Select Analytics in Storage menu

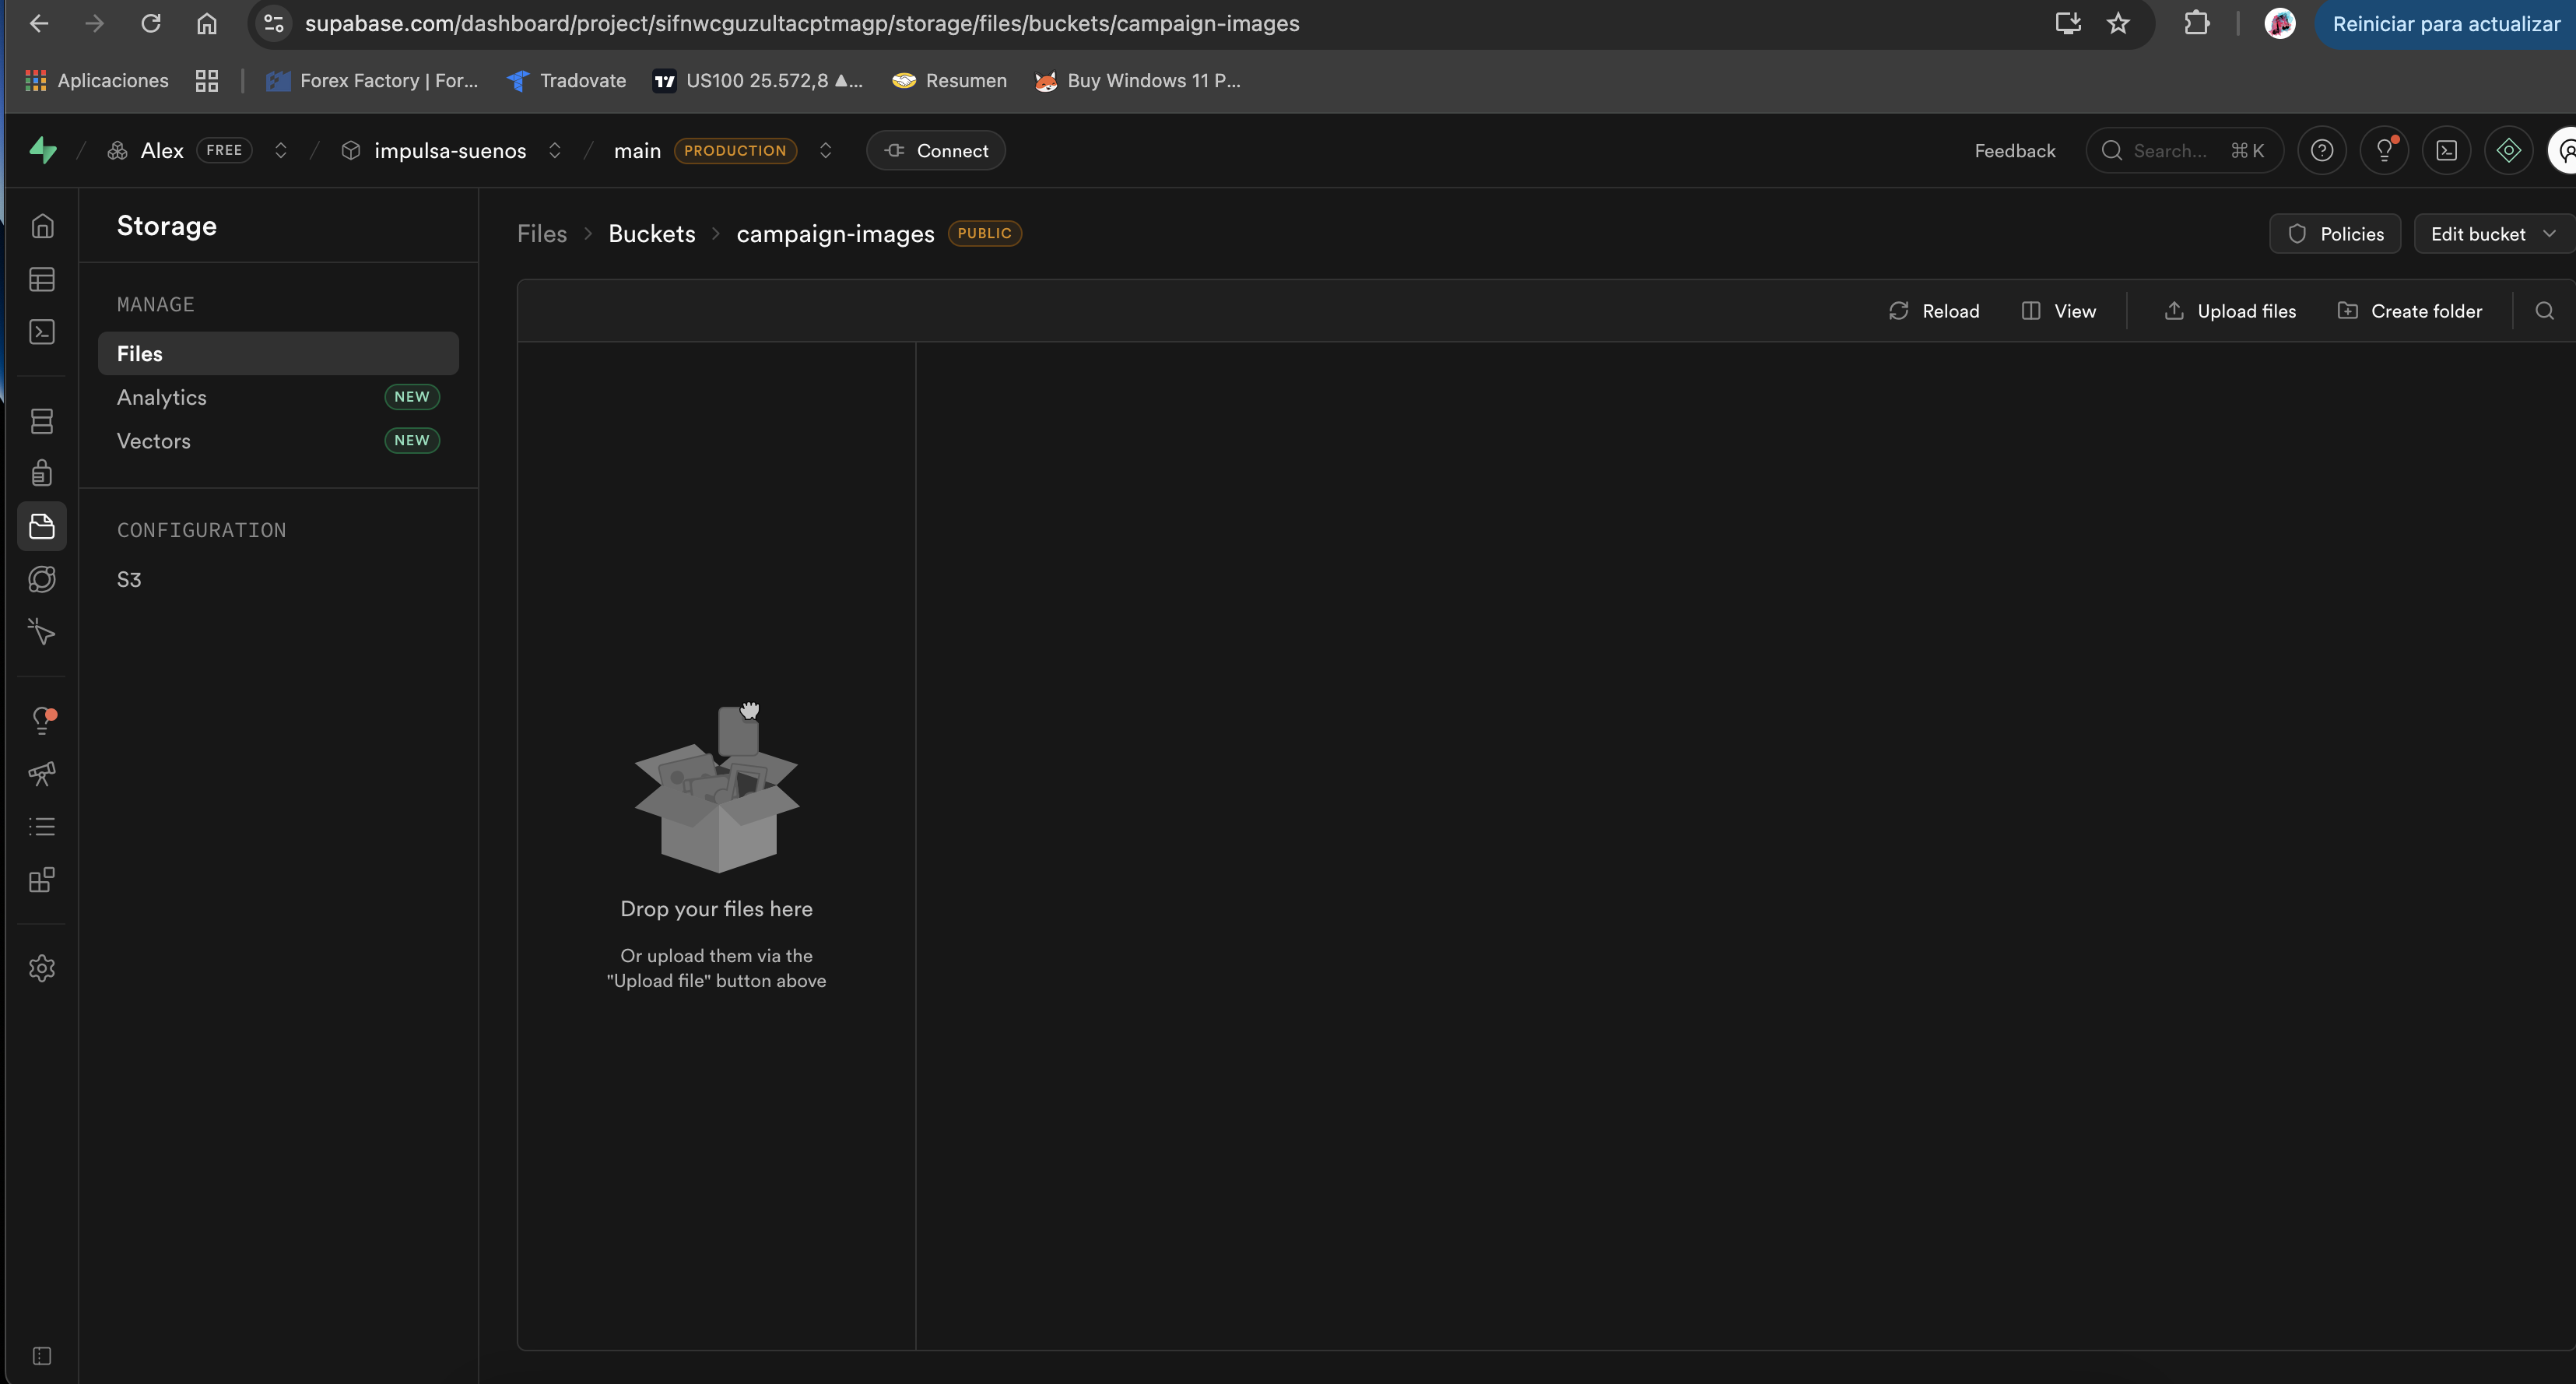[162, 397]
